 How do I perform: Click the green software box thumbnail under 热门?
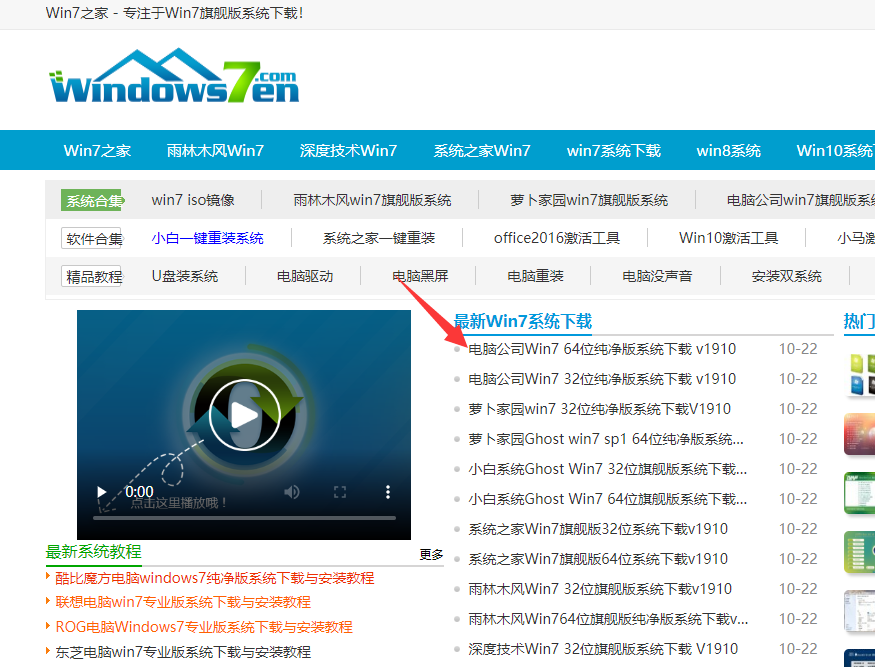coord(860,375)
